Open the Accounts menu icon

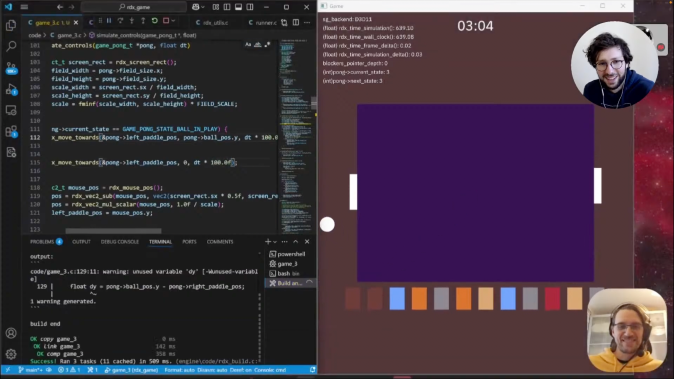click(11, 333)
